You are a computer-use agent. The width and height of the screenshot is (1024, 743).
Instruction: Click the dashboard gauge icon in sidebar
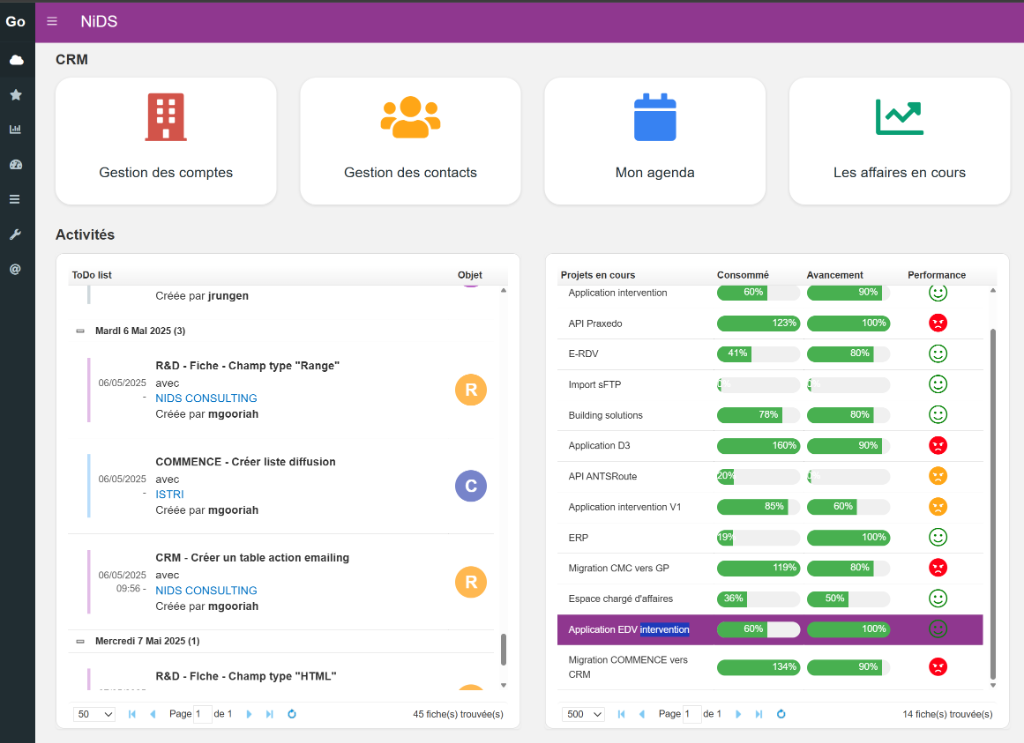coord(15,163)
